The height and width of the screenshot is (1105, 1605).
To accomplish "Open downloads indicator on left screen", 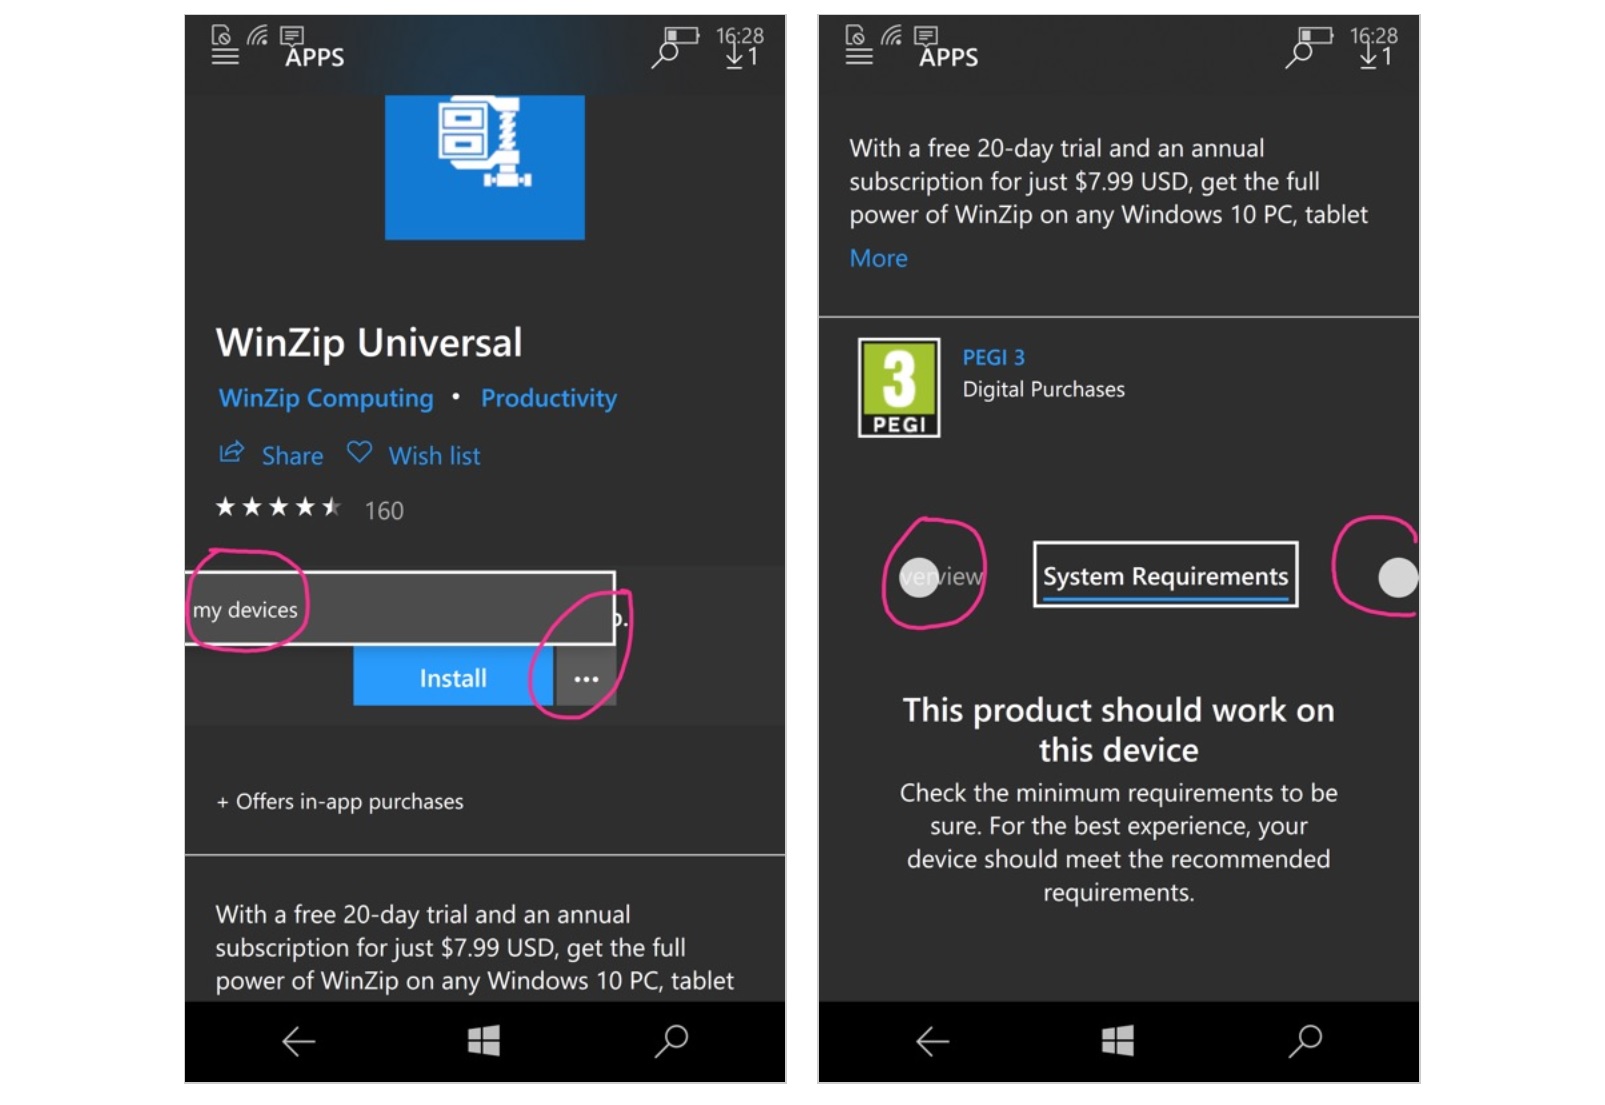I will coord(743,57).
